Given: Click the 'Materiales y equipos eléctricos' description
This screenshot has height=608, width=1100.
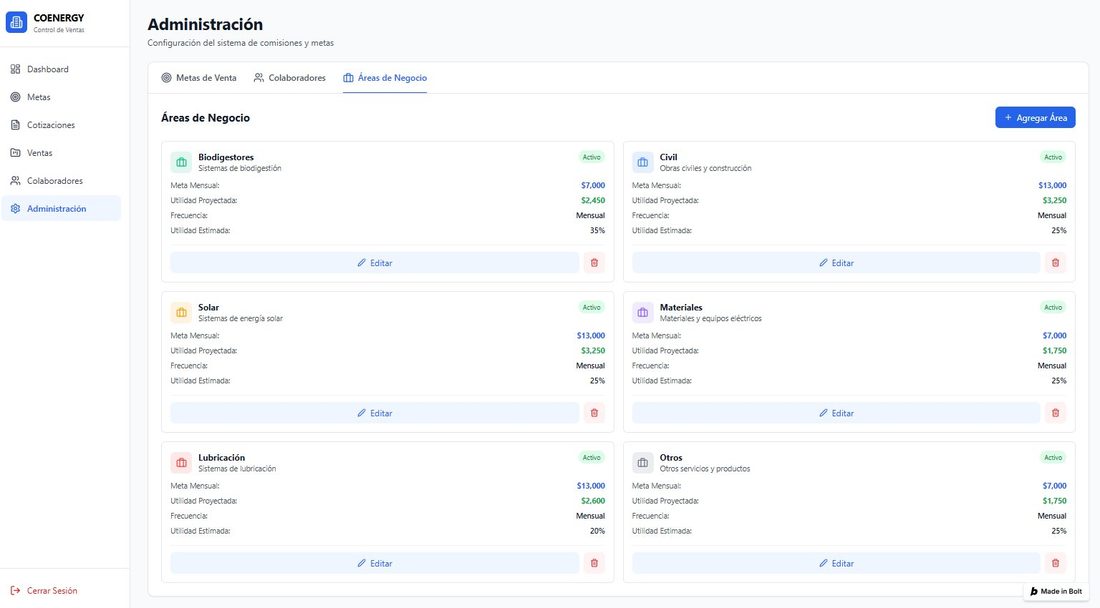Looking at the screenshot, I should 711,318.
